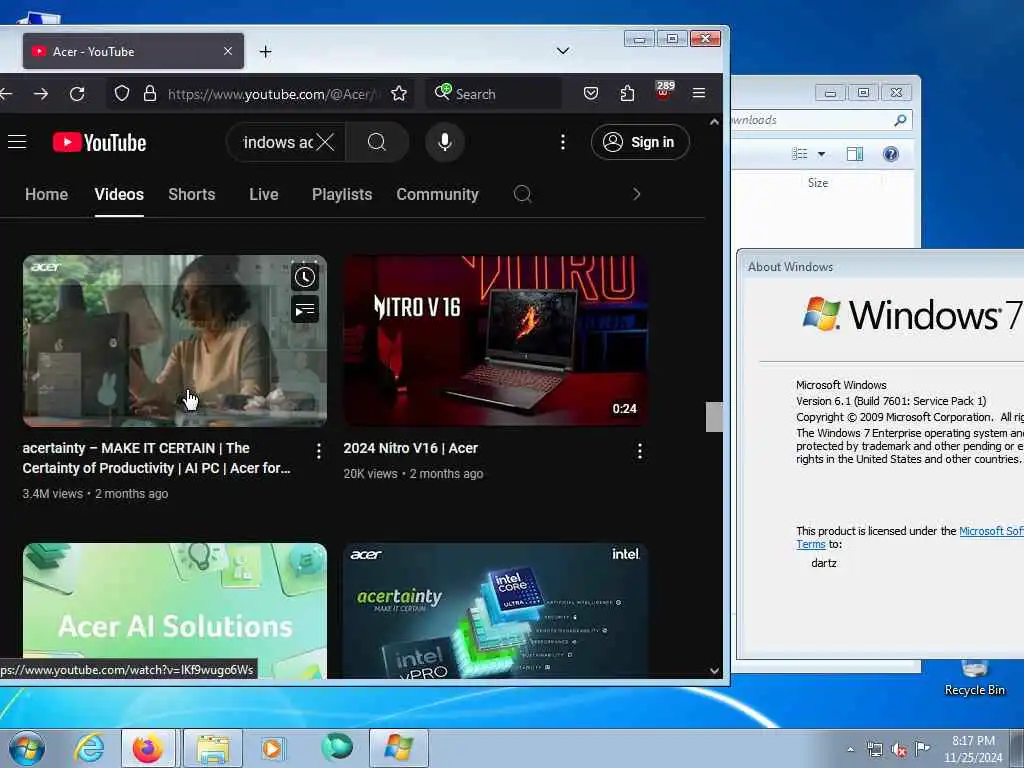Image resolution: width=1024 pixels, height=768 pixels.
Task: Click muted volume tray icon
Action: (x=899, y=749)
